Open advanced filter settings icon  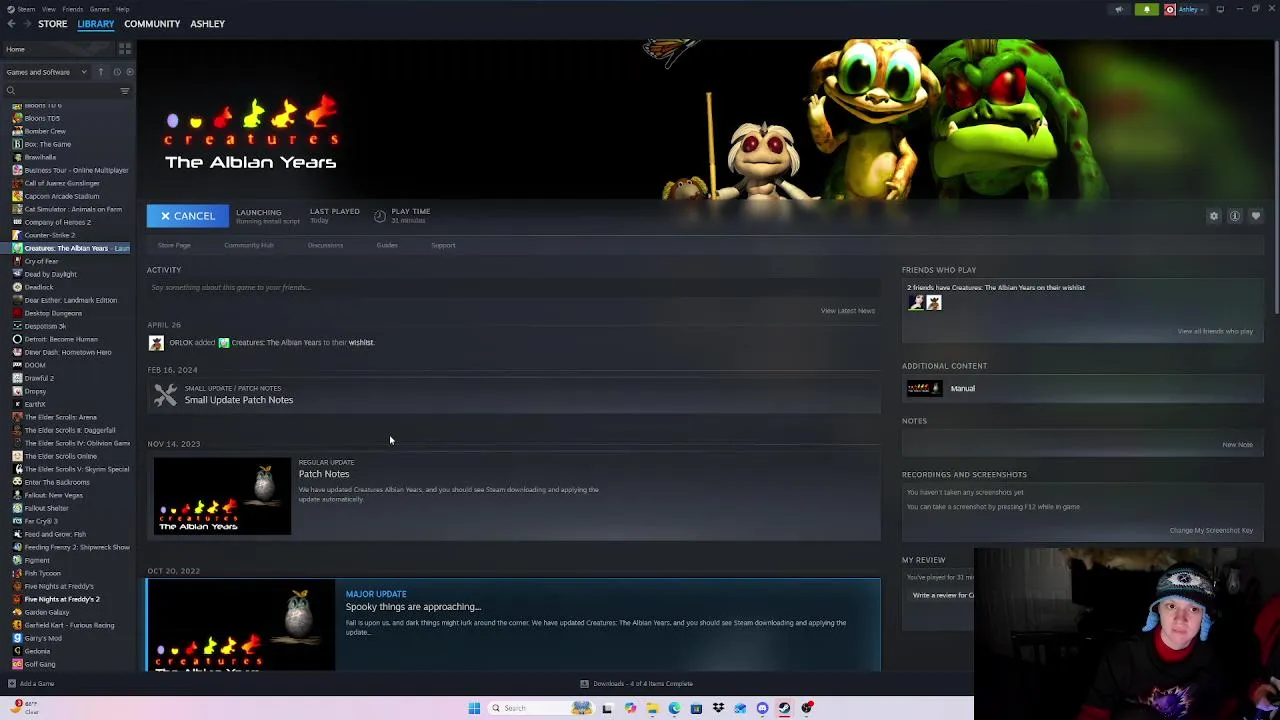pyautogui.click(x=125, y=91)
